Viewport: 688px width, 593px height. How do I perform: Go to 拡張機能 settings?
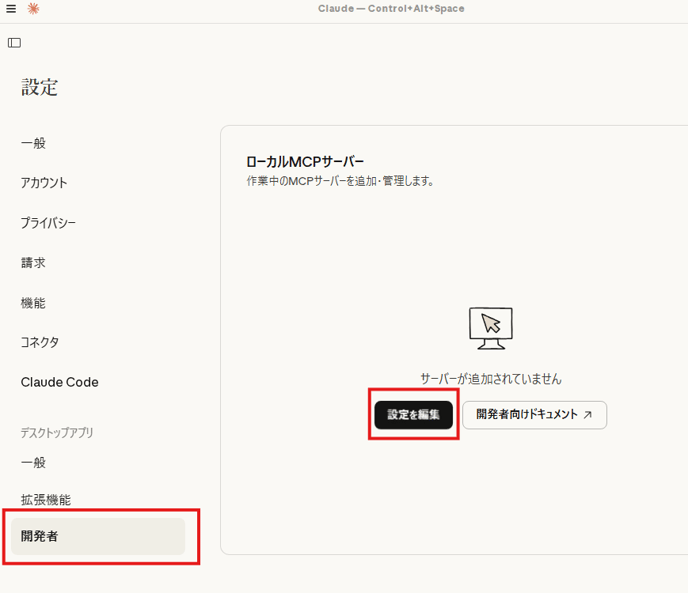pos(46,500)
